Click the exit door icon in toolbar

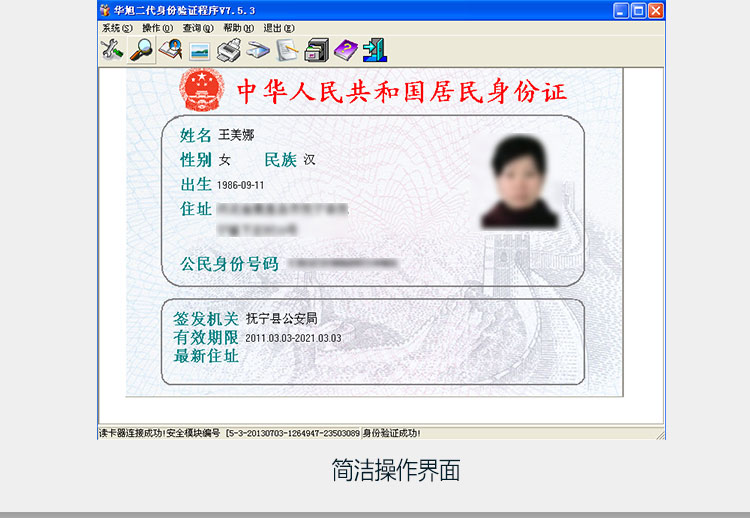374,50
